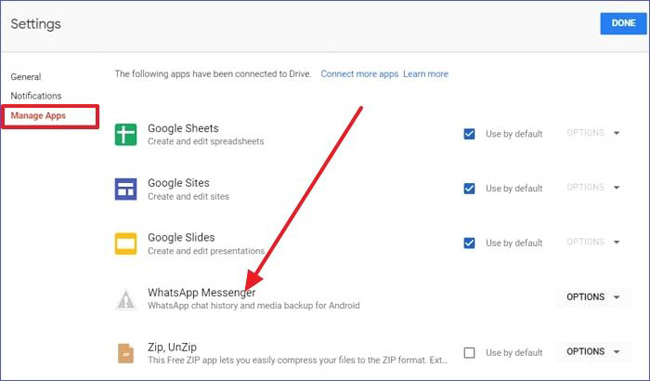Click the Zip, UnZip app icon
The height and width of the screenshot is (381, 650).
(x=126, y=353)
